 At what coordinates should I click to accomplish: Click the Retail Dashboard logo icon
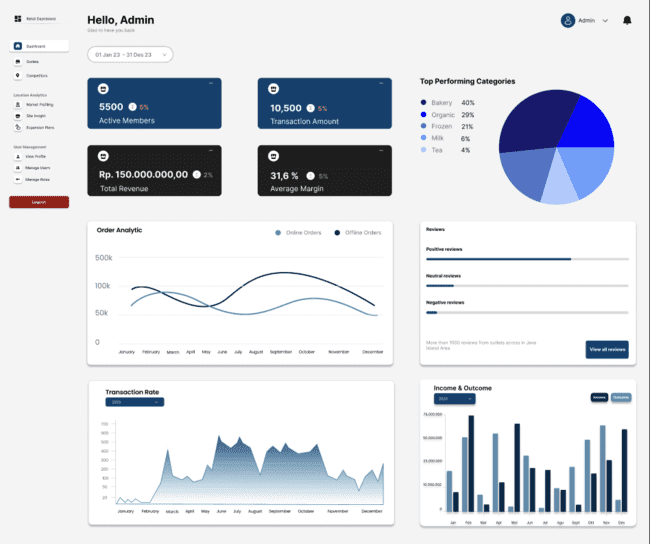[x=18, y=19]
